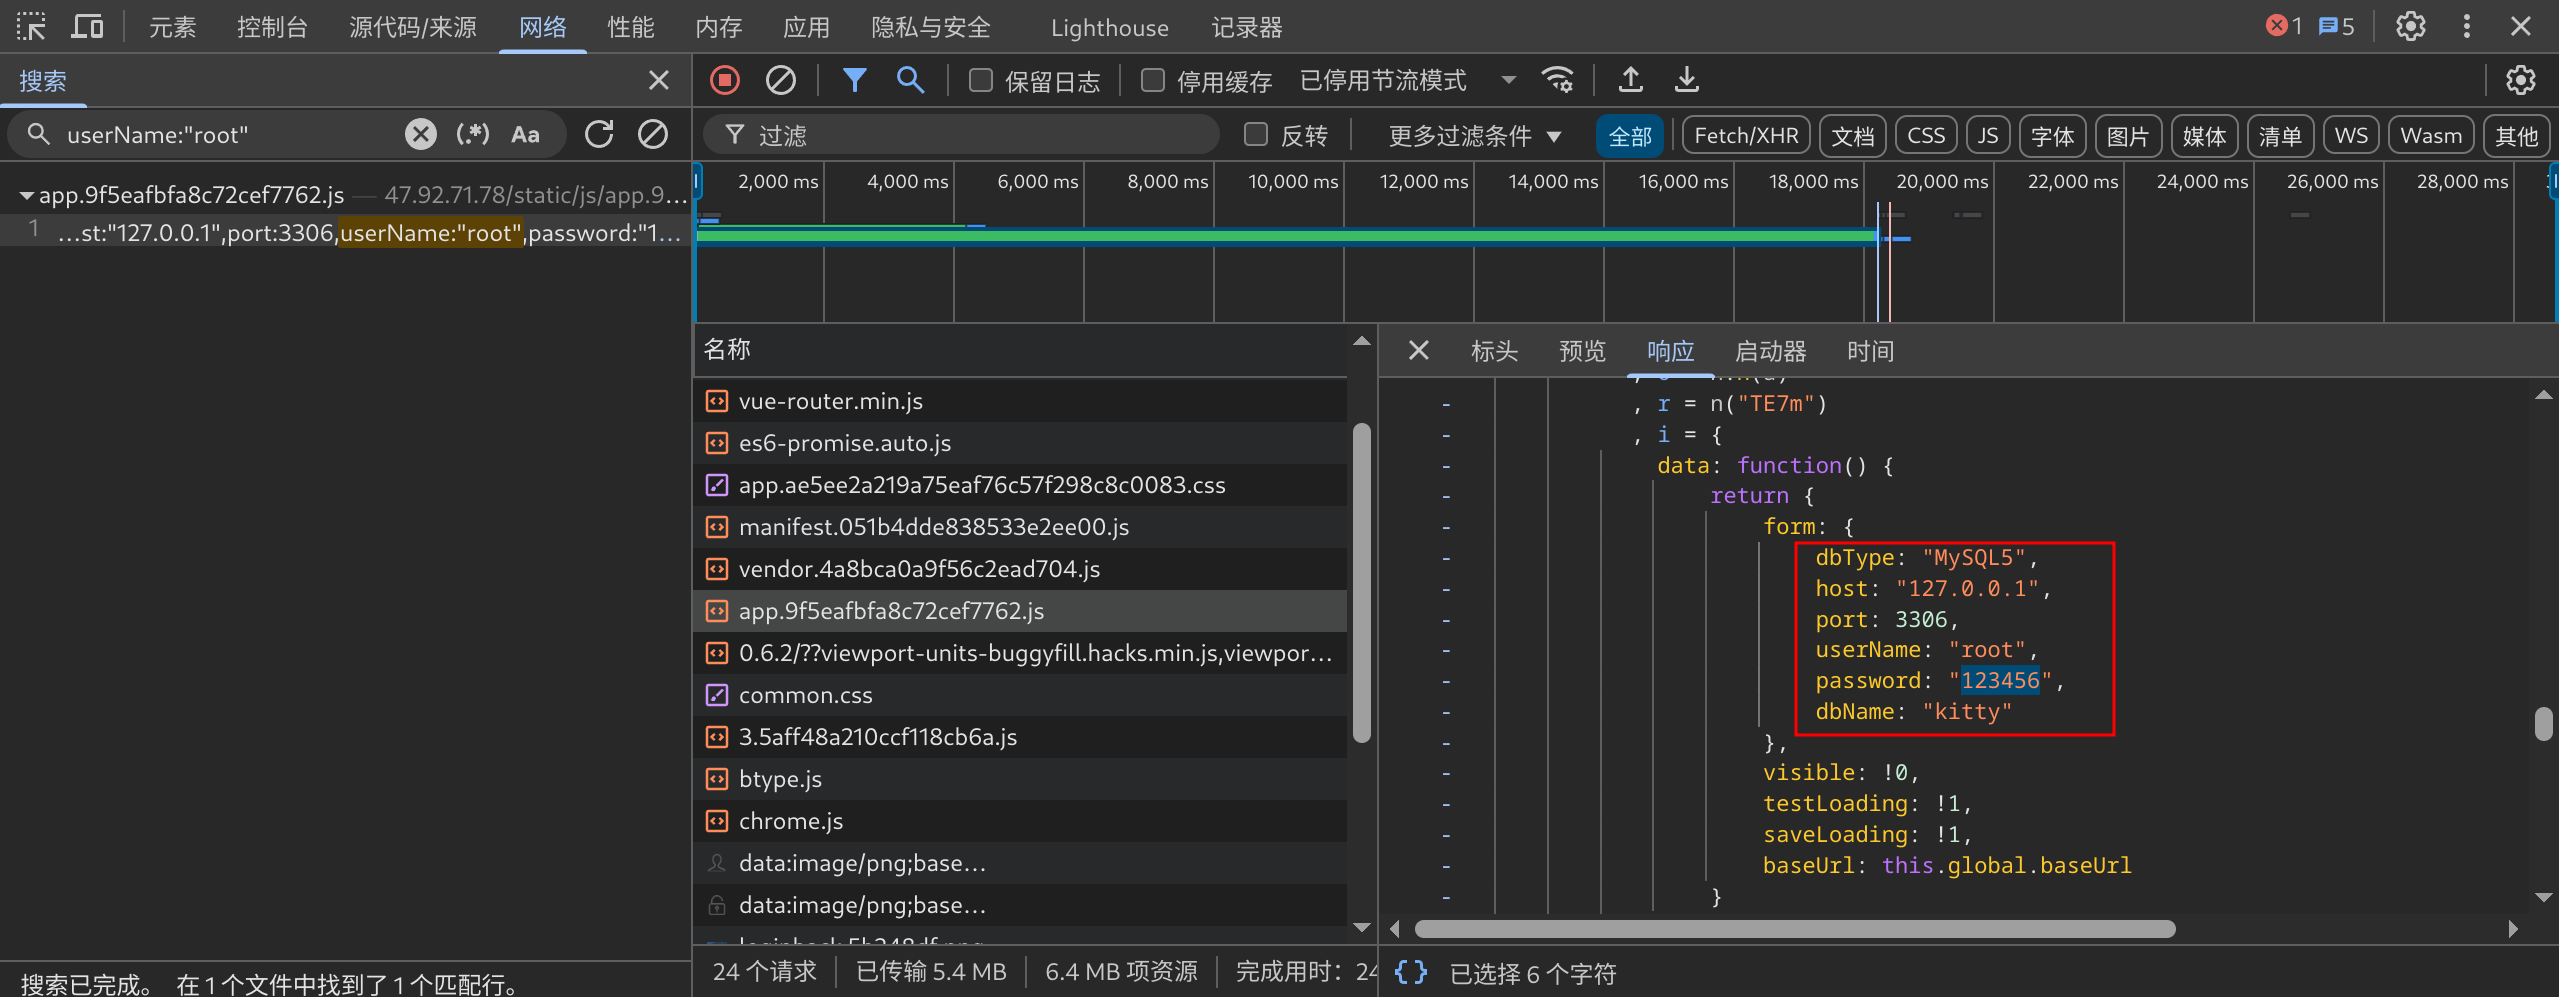
Task: Close the request details pane
Action: tap(1418, 350)
